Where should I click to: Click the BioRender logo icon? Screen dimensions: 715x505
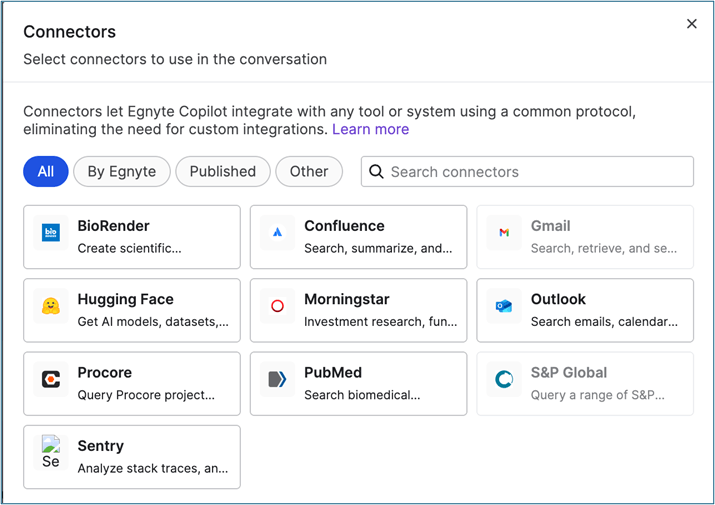coord(51,233)
